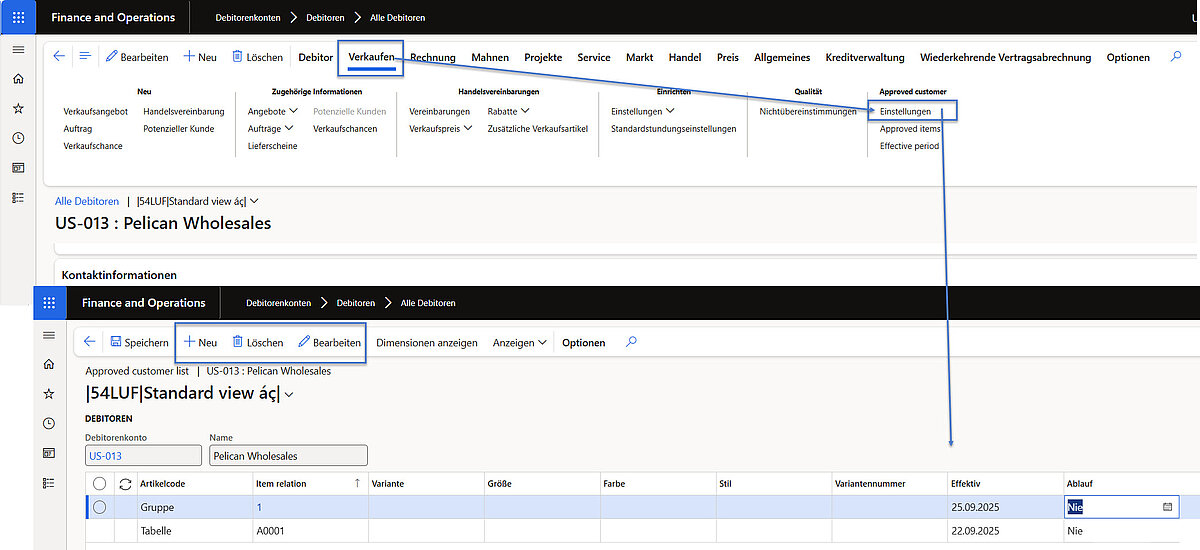Click the Debitorenkonto field showing US-013
1200x550 pixels.
(x=143, y=455)
